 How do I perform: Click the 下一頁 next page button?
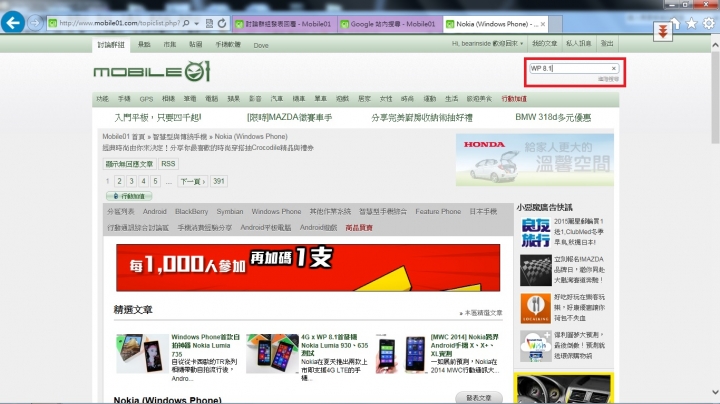tap(192, 181)
